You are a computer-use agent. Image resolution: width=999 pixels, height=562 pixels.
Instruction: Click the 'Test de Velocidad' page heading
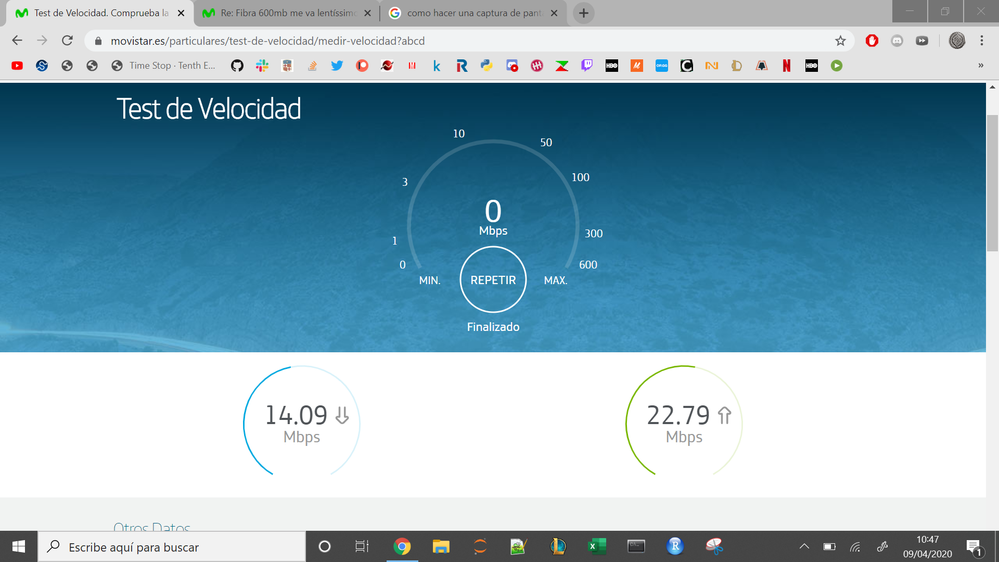click(208, 109)
